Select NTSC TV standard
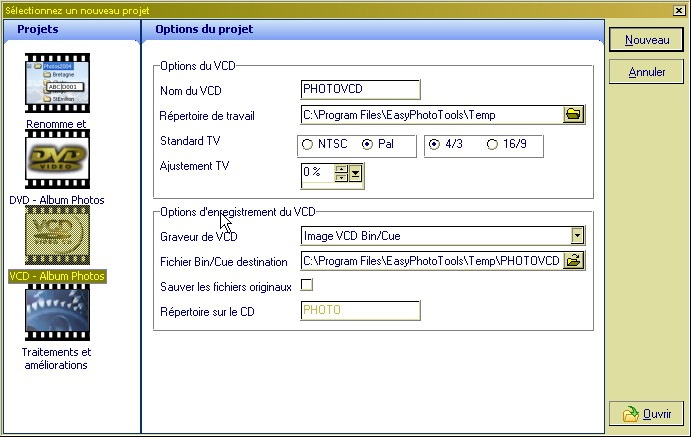Screen dimensions: 691x437 pyautogui.click(x=308, y=144)
